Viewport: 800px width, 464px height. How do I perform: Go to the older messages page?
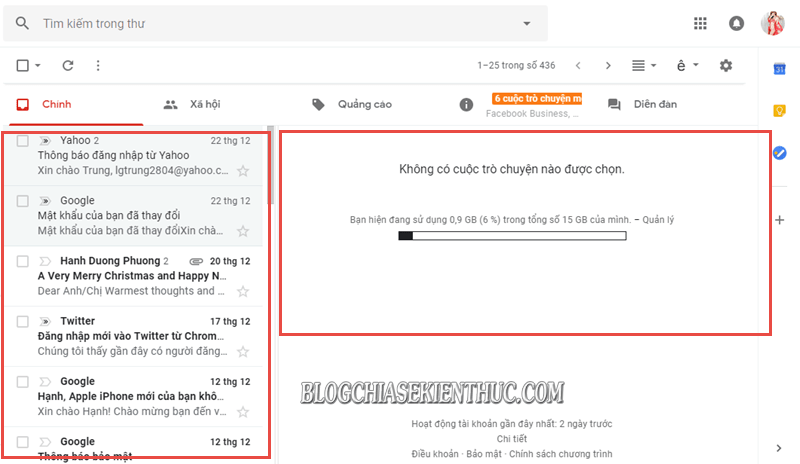(x=608, y=65)
